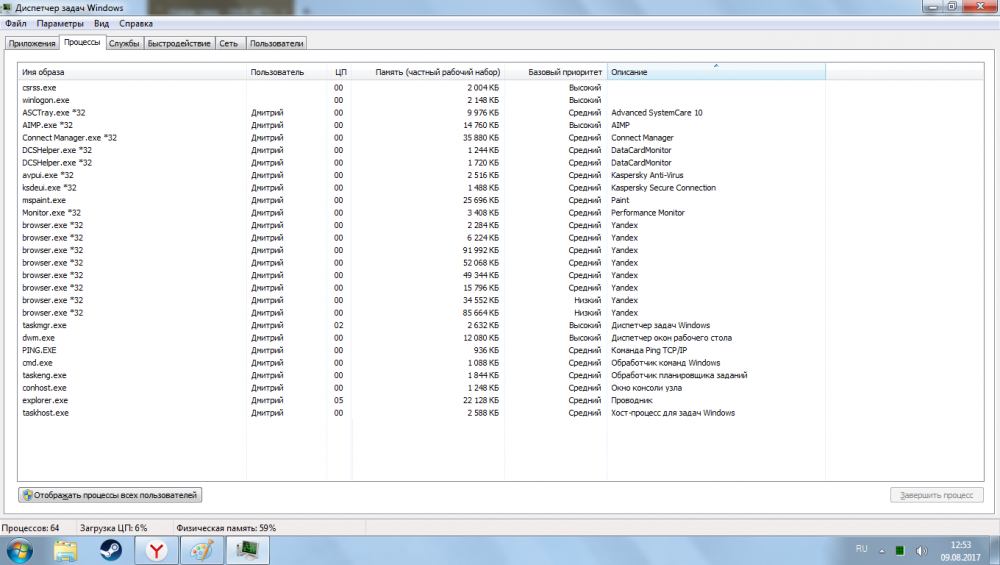Launch Steam from the taskbar
1000x565 pixels.
tap(109, 550)
